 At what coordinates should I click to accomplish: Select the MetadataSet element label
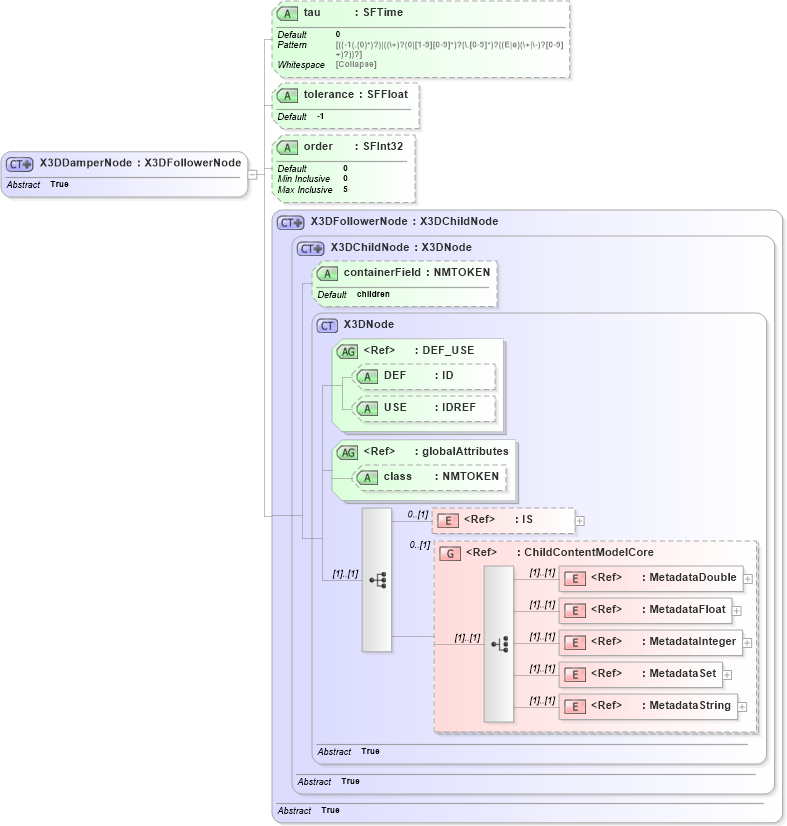tap(654, 673)
